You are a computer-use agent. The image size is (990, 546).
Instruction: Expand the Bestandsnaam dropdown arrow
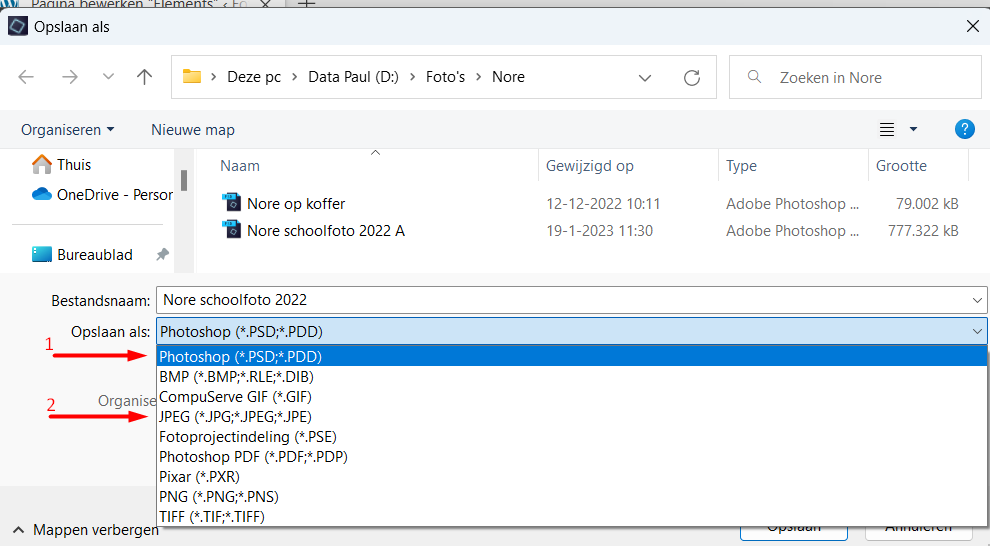[x=977, y=300]
